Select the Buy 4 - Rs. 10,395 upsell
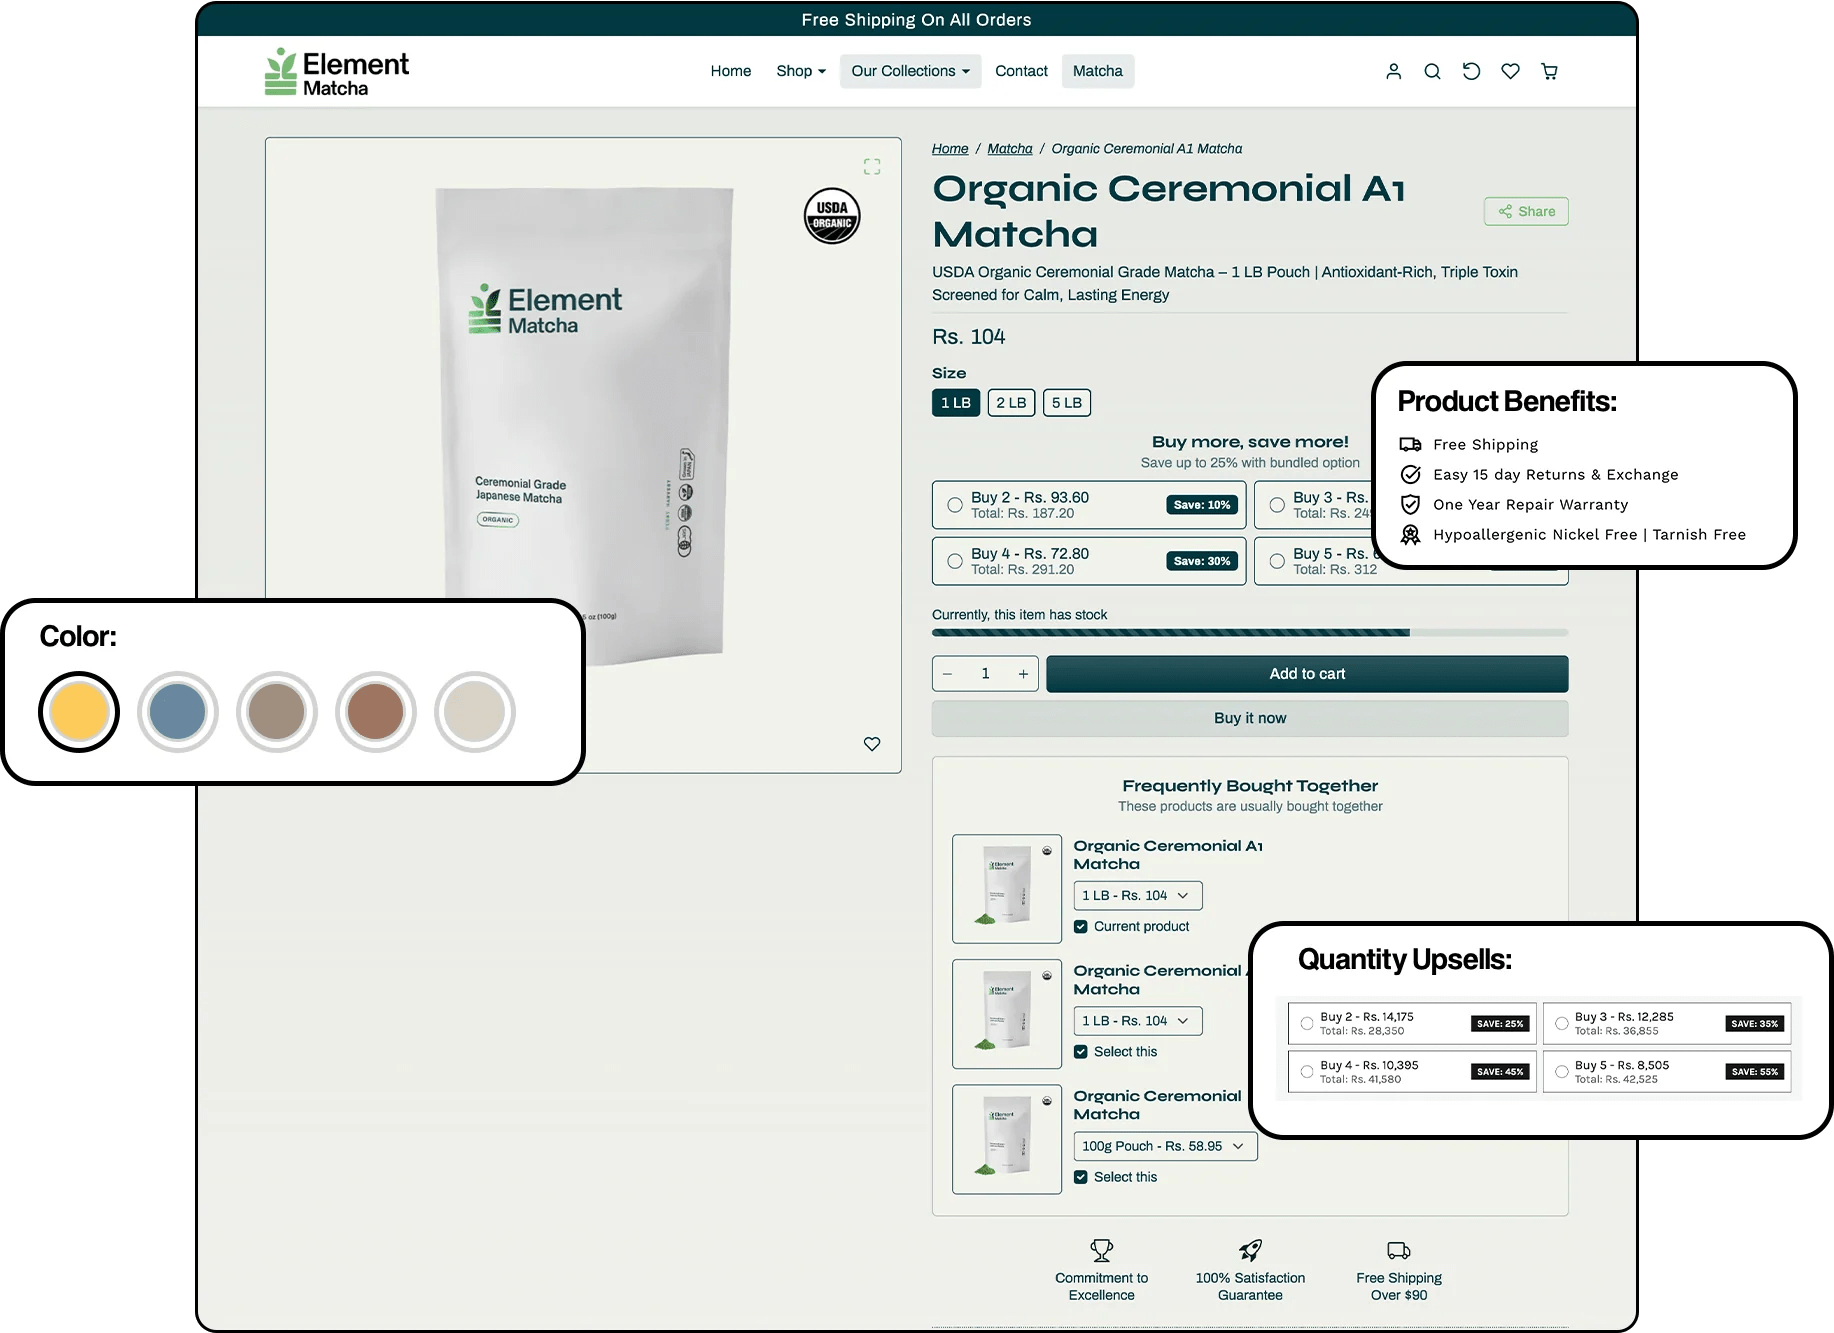1834x1333 pixels. point(1412,1072)
